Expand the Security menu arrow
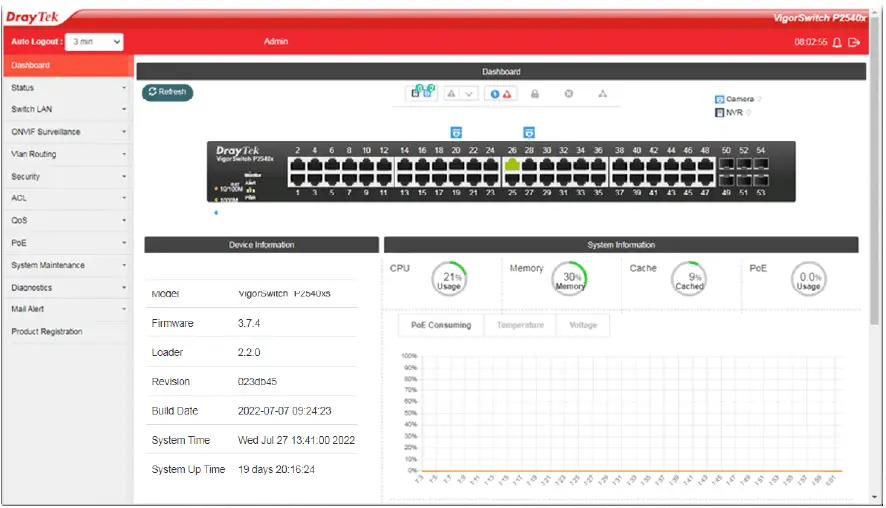The height and width of the screenshot is (508, 886). pyautogui.click(x=124, y=177)
